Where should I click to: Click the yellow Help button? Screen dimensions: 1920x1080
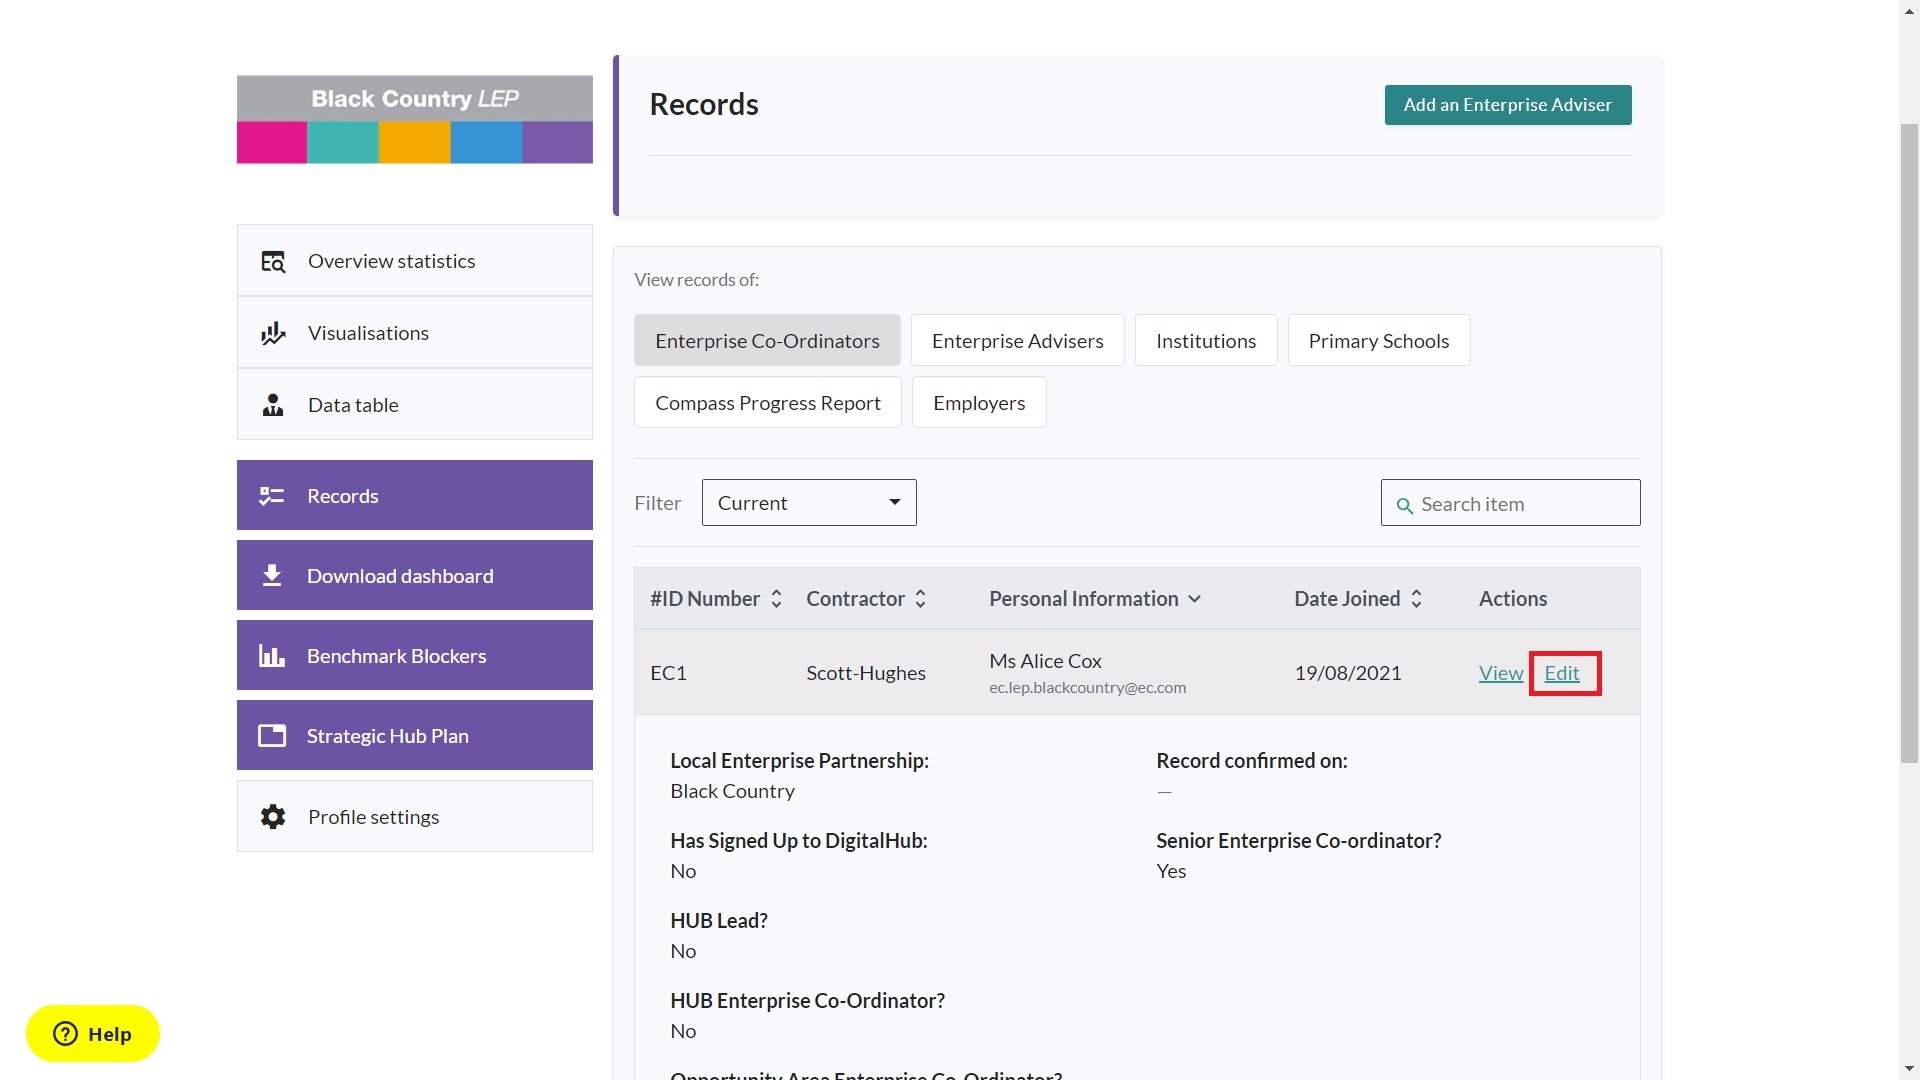[x=93, y=1033]
